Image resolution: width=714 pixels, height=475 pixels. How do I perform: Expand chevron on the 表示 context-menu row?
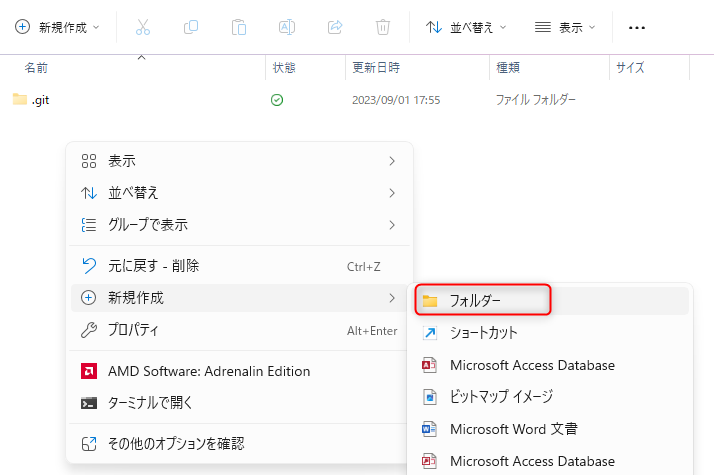tap(392, 161)
